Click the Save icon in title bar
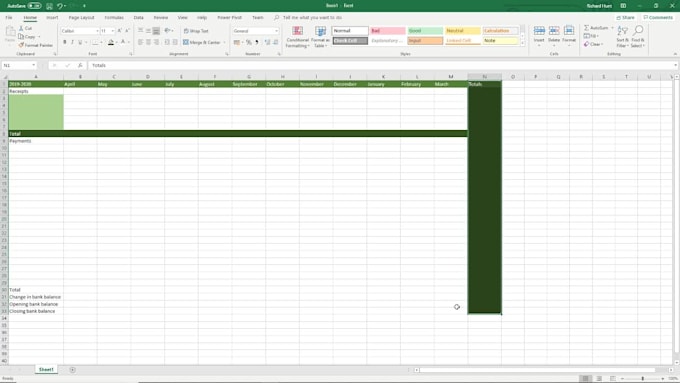 (49, 6)
